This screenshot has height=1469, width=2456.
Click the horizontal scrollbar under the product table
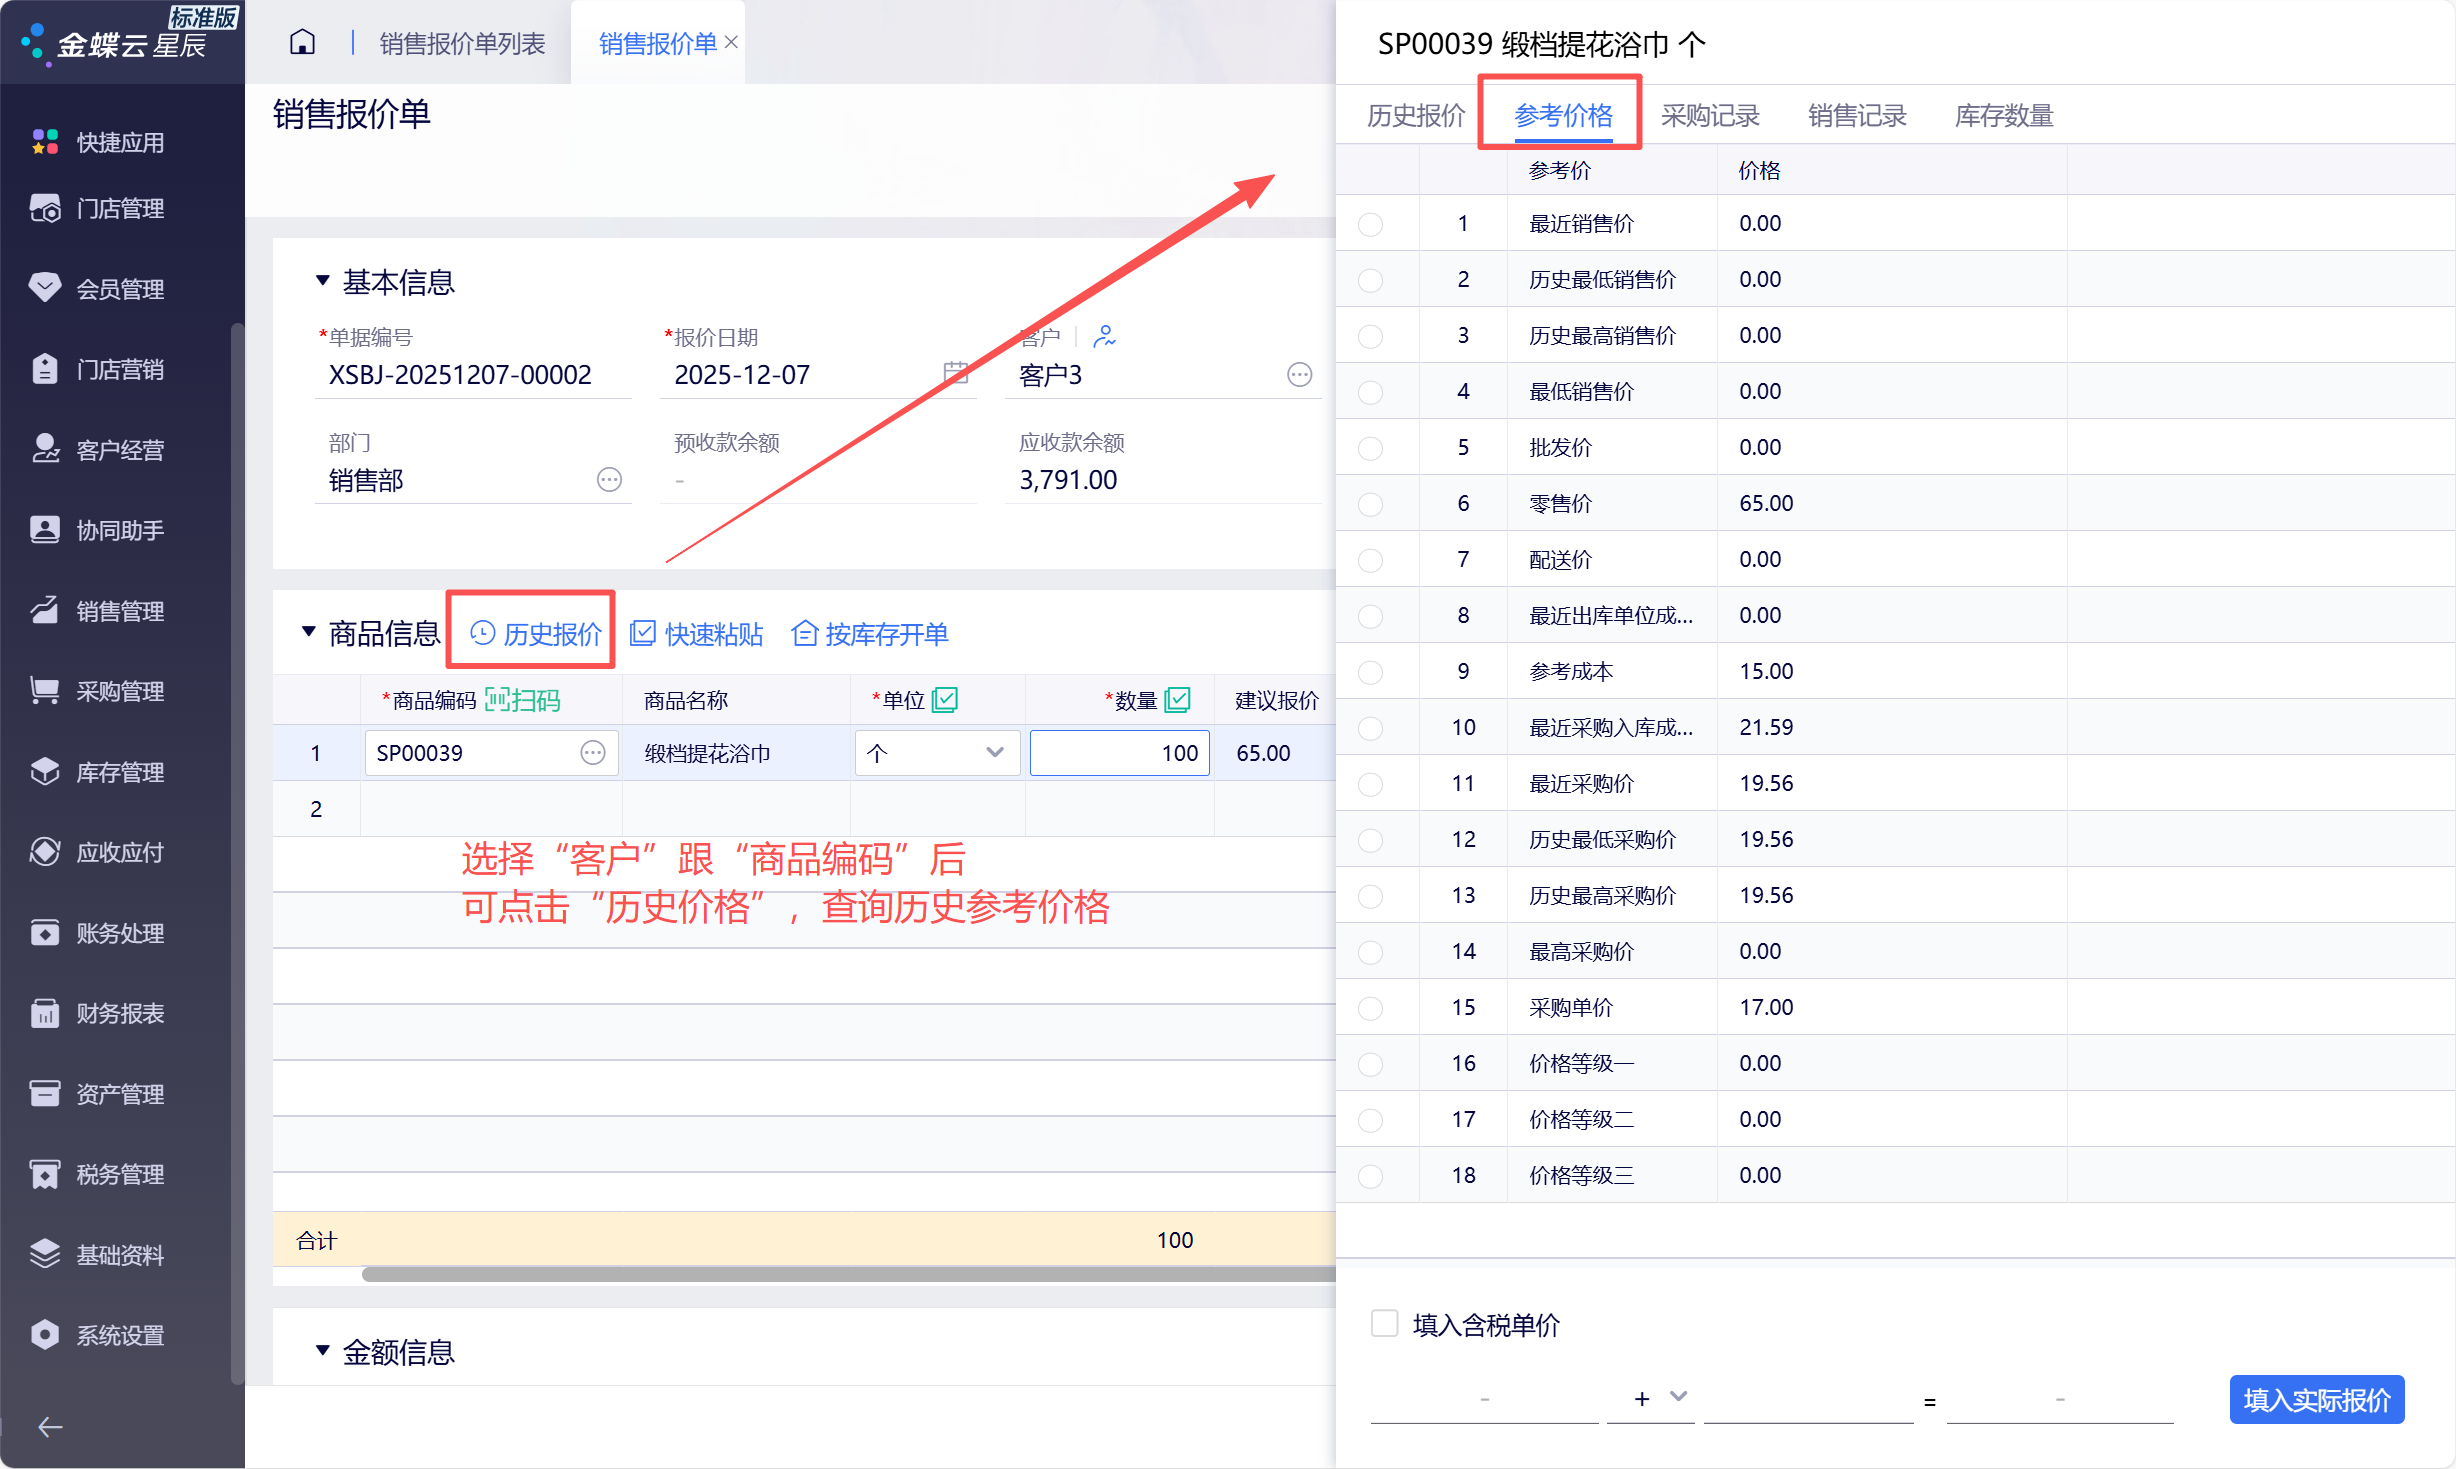coord(848,1274)
